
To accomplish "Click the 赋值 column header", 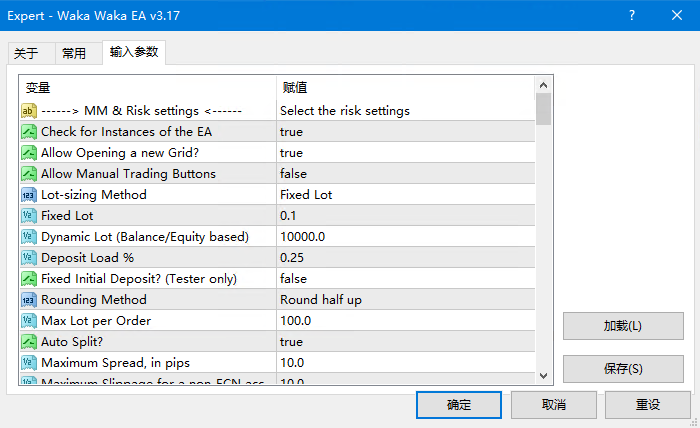I will tap(406, 87).
